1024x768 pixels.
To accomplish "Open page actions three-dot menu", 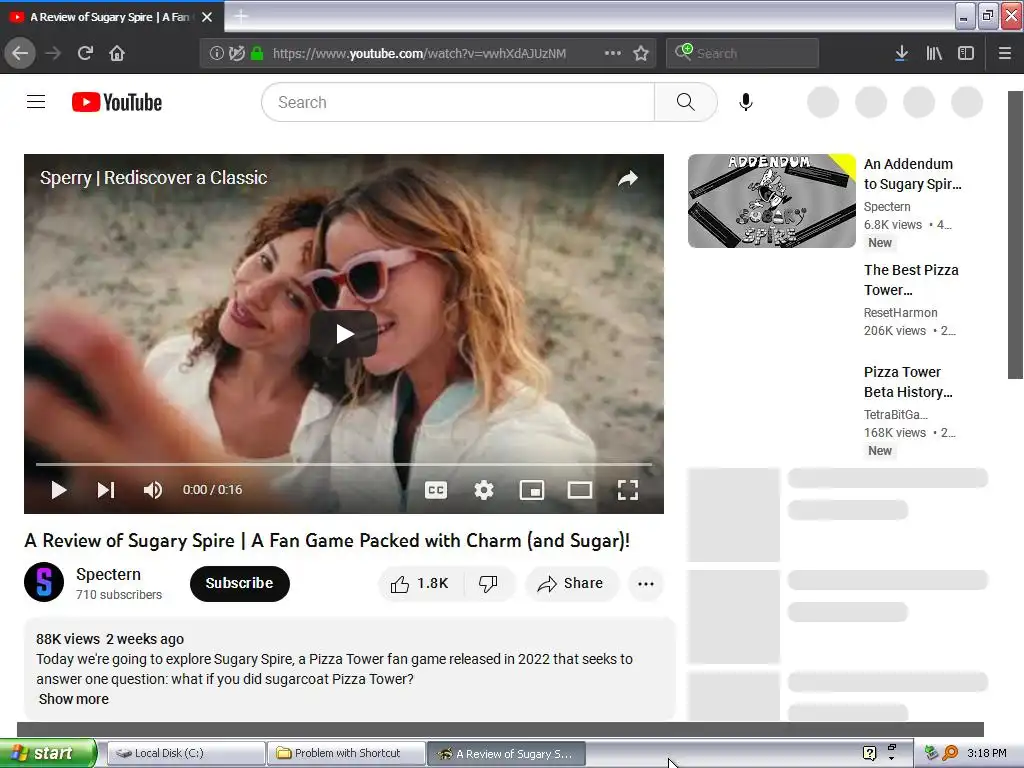I will pyautogui.click(x=613, y=54).
